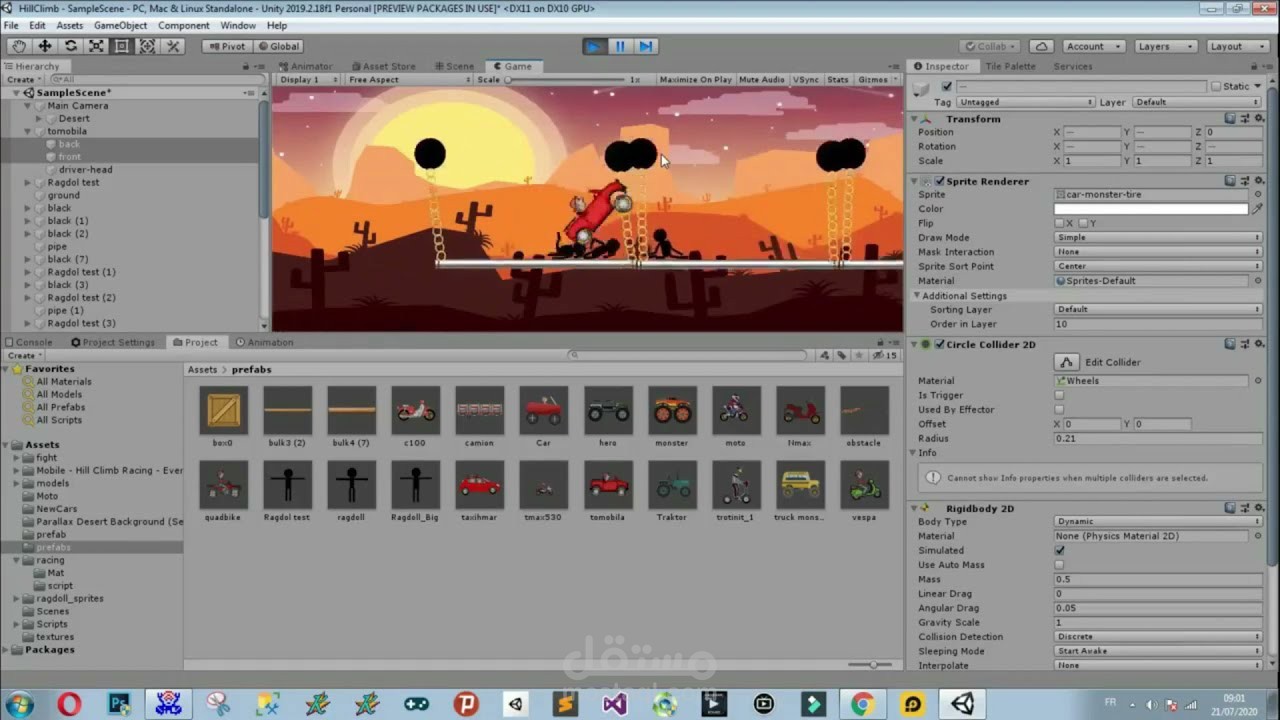
Task: Open the Draw Mode dropdown
Action: [1159, 238]
